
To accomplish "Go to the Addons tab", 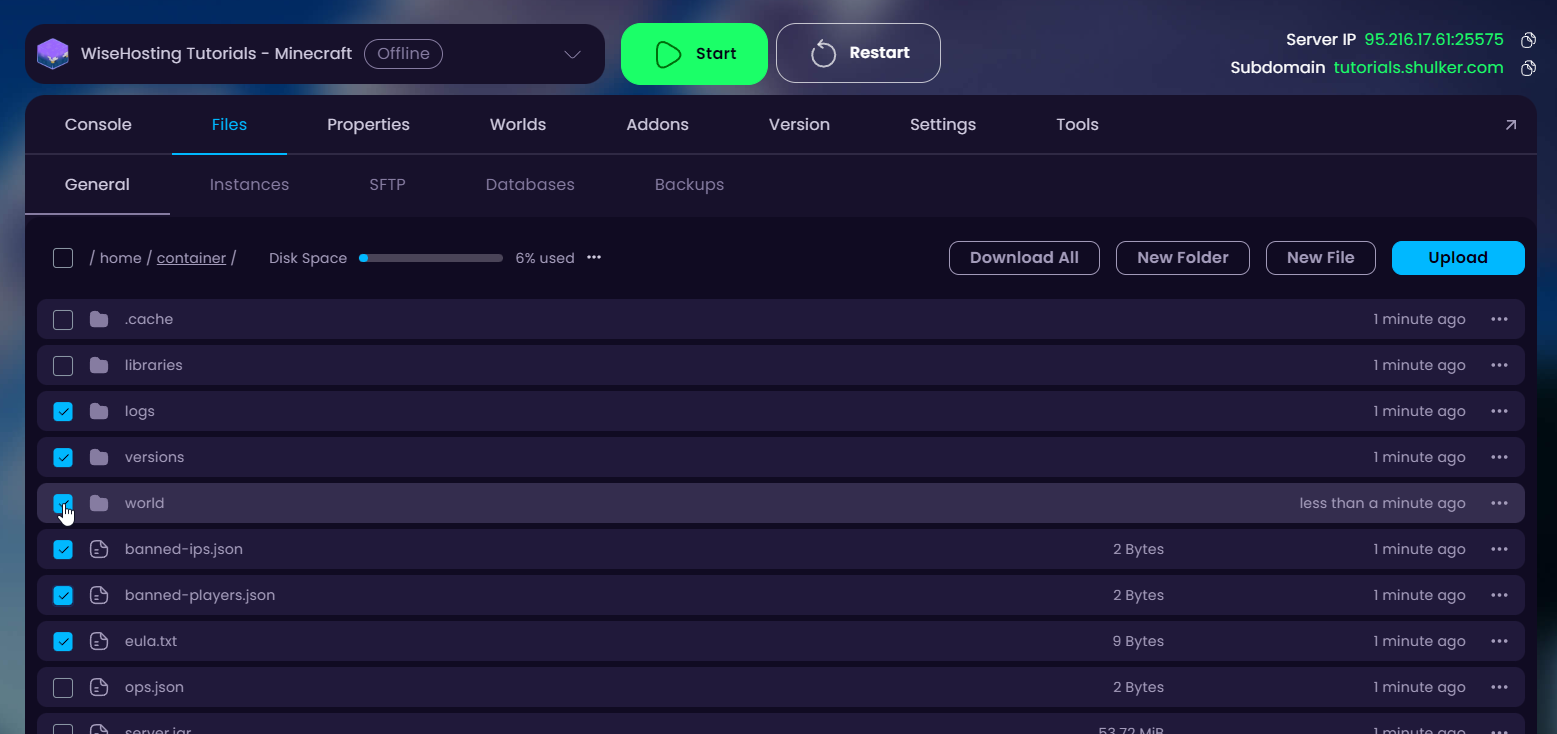I will pyautogui.click(x=657, y=125).
